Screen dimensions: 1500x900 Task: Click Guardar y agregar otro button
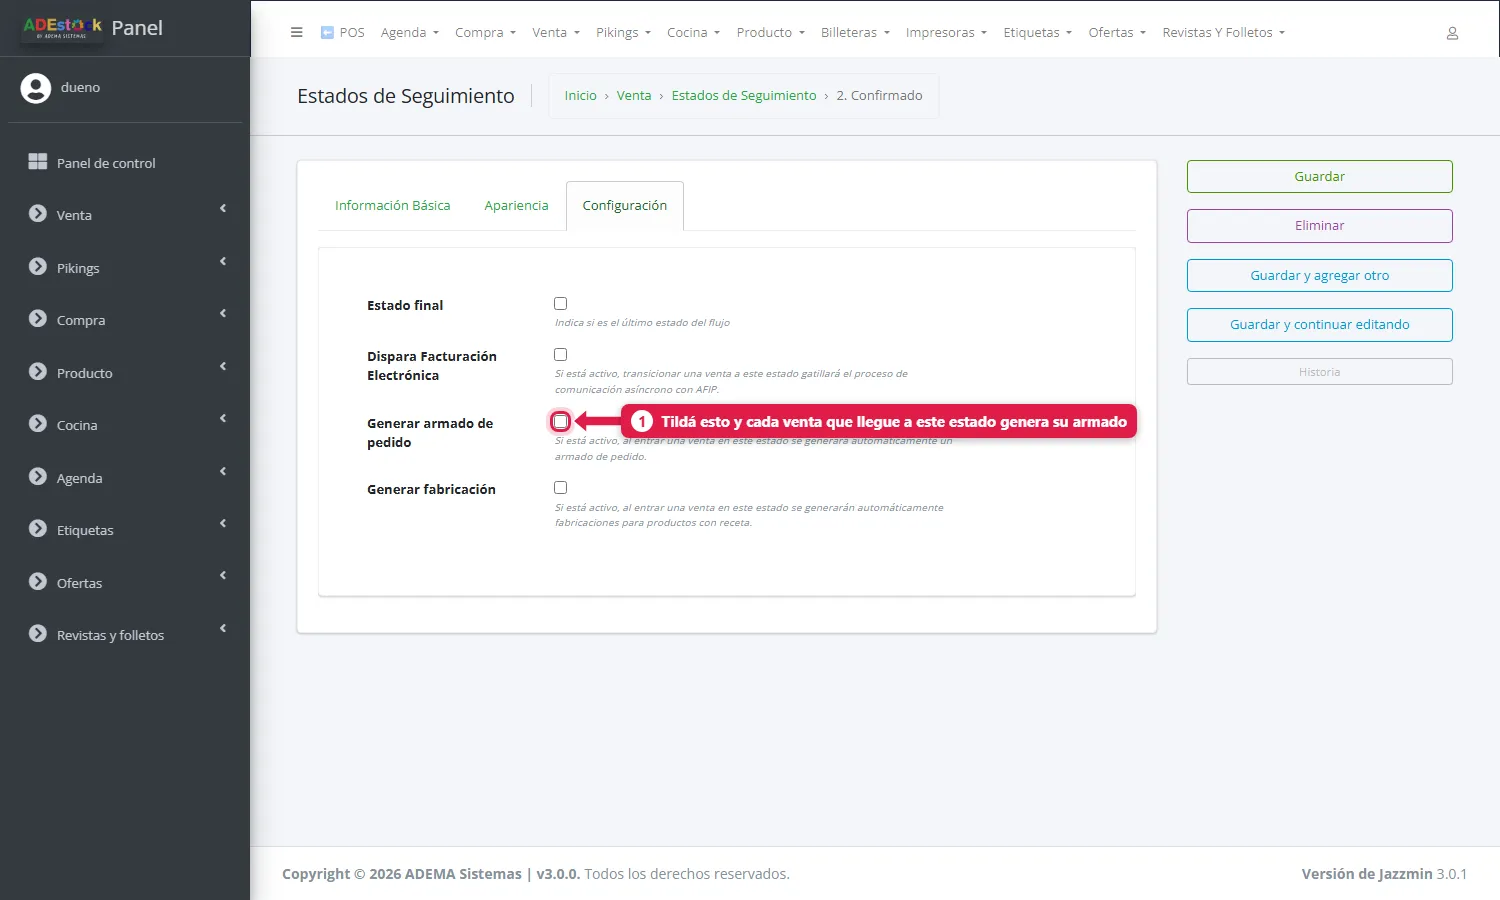pyautogui.click(x=1320, y=276)
